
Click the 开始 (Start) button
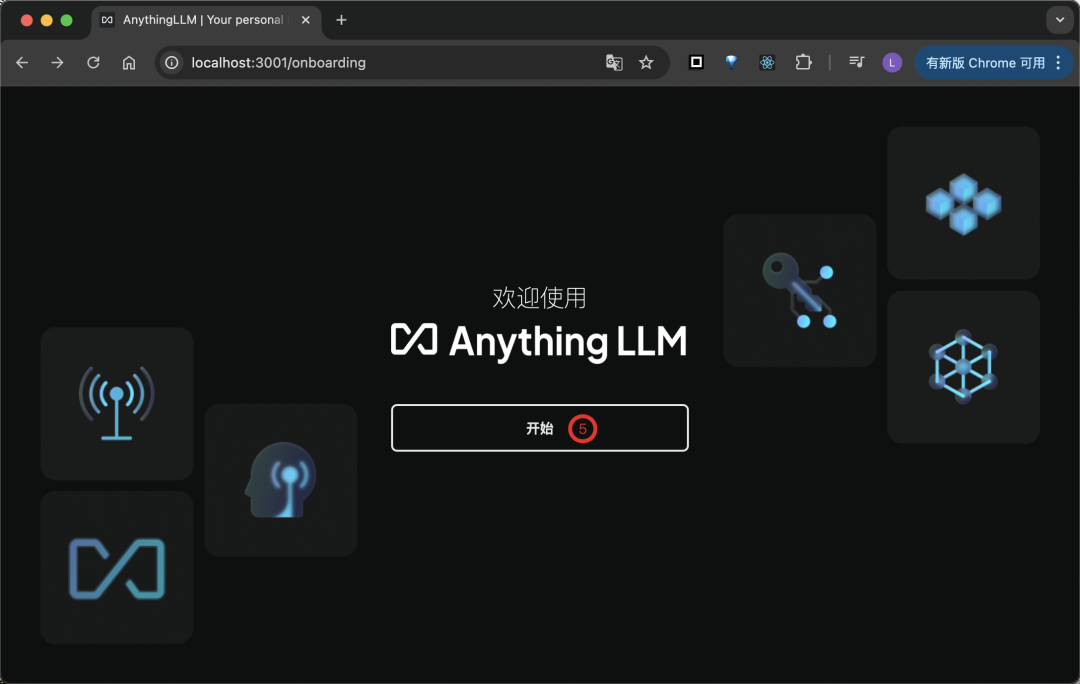539,428
